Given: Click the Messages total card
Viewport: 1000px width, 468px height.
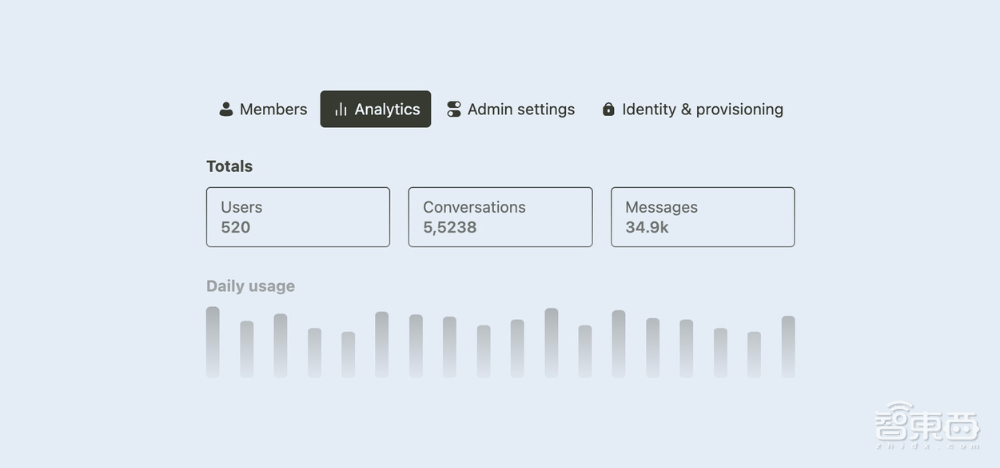Looking at the screenshot, I should pos(702,217).
